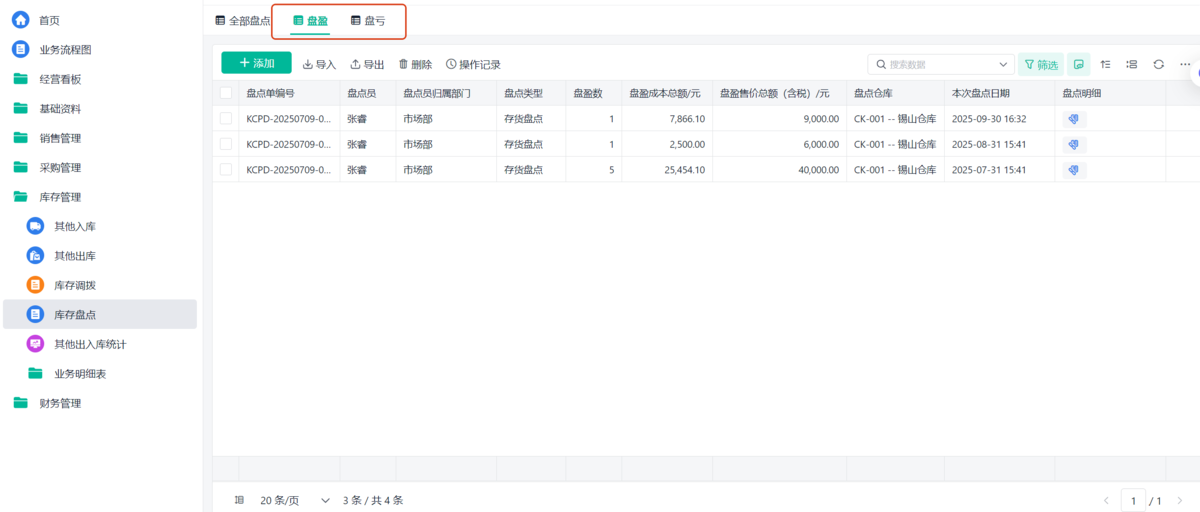Click the sticky-note view icon beside 筛选
1200x512 pixels.
1079,64
